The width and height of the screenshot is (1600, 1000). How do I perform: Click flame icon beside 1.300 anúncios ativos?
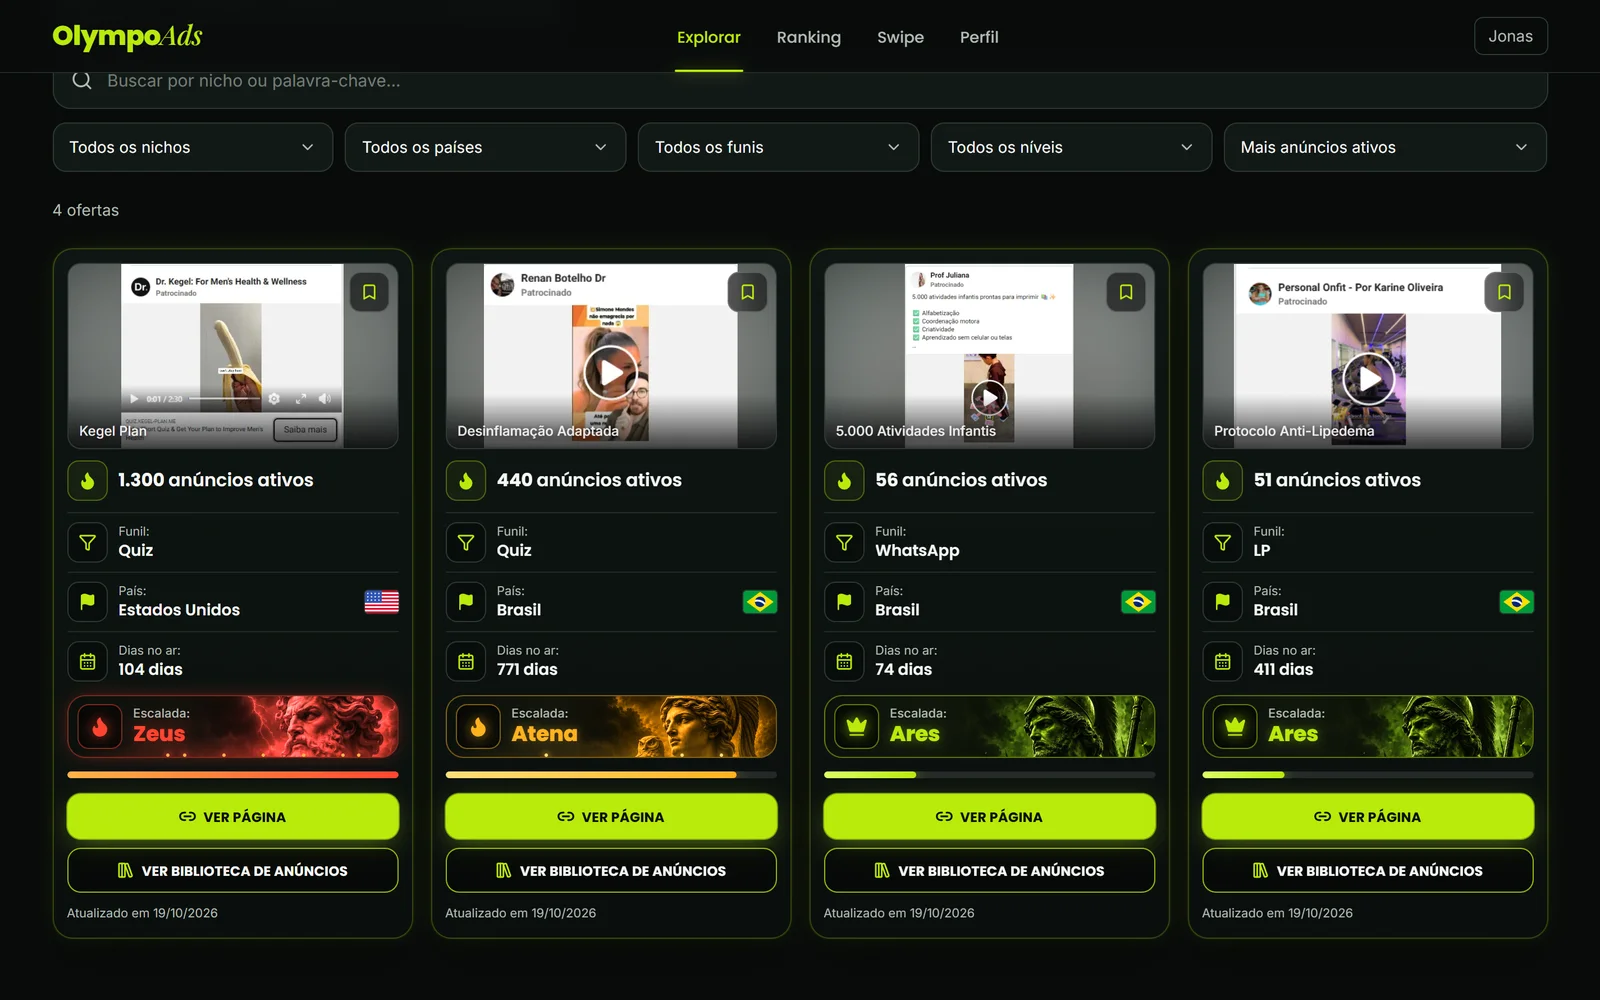[x=88, y=481]
